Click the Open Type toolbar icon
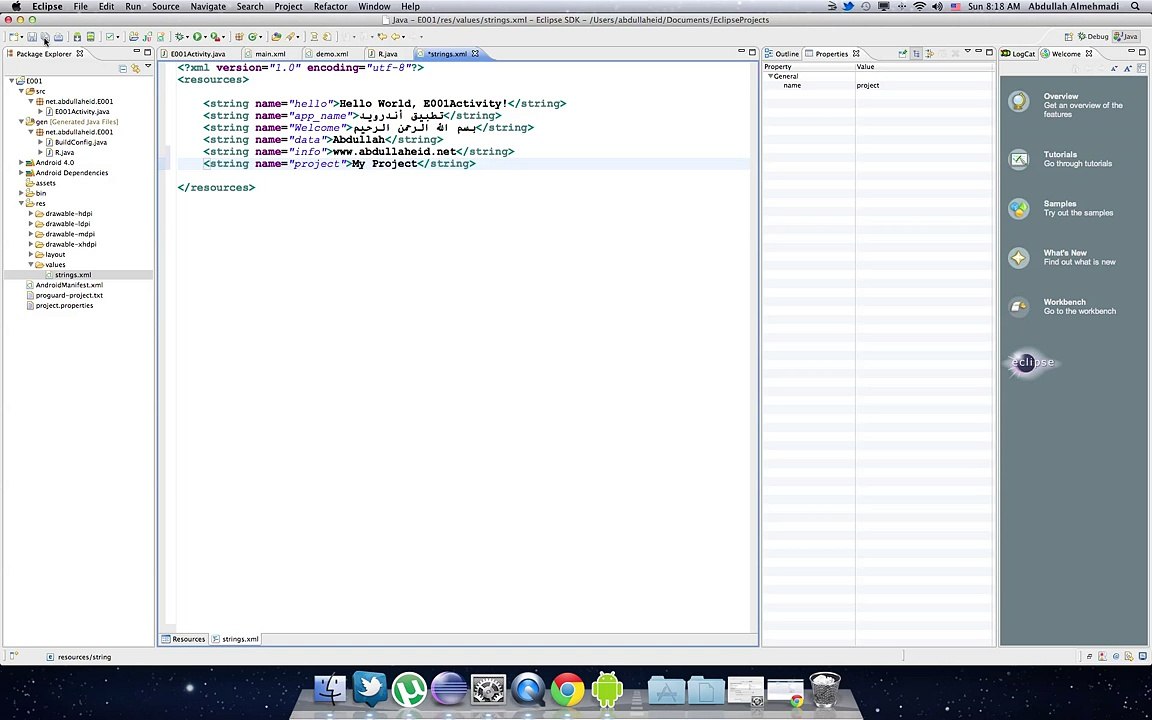The width and height of the screenshot is (1152, 720). (x=276, y=37)
